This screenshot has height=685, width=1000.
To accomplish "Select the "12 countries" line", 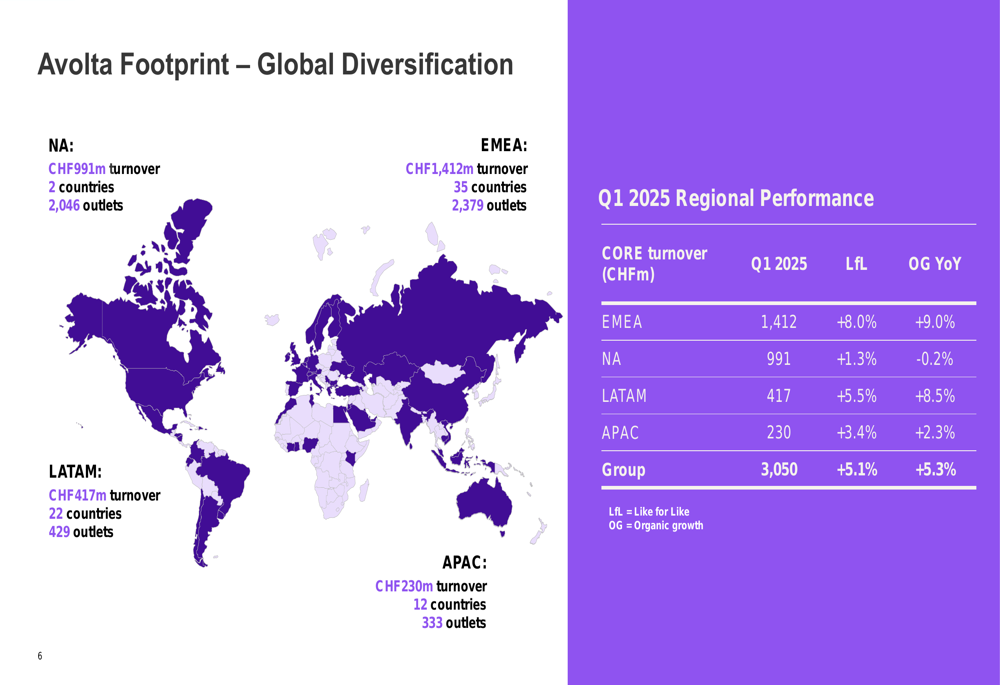I will point(449,605).
